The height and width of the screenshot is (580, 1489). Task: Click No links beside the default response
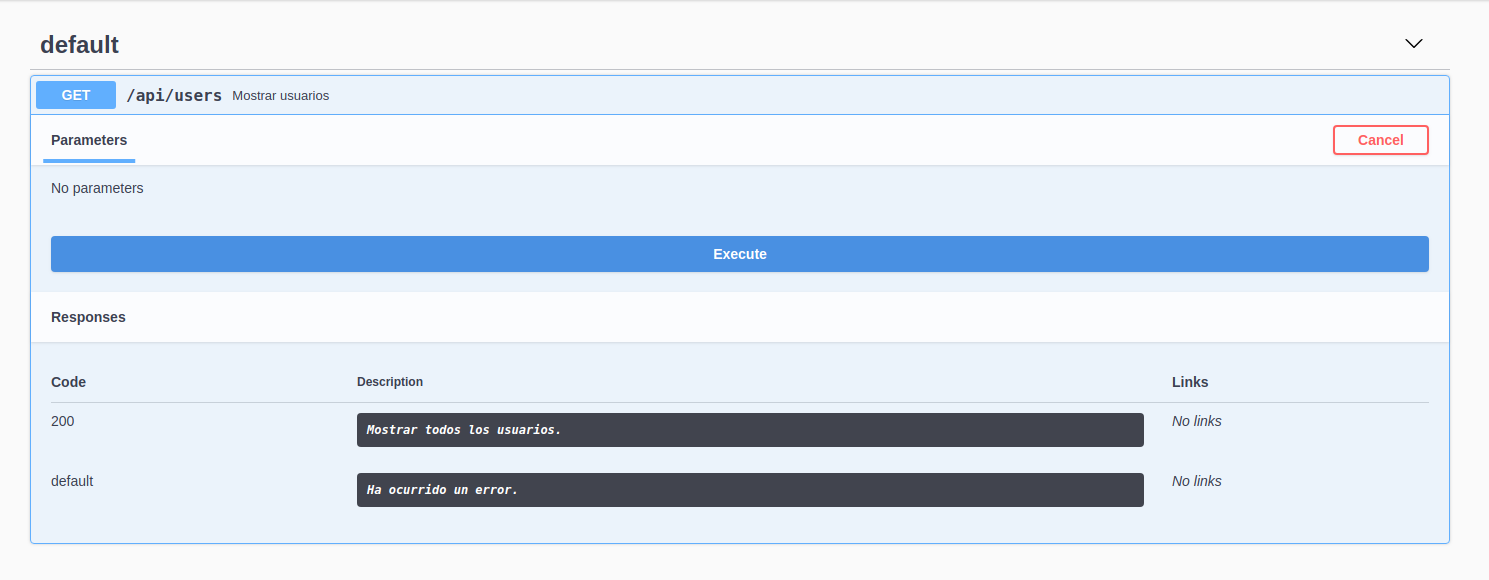tap(1196, 481)
